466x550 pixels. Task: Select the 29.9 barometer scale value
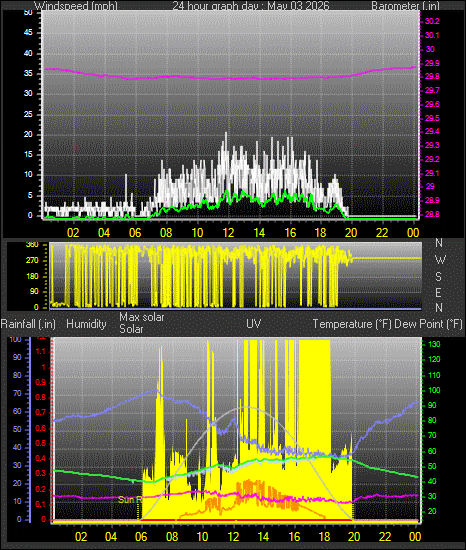click(x=432, y=63)
